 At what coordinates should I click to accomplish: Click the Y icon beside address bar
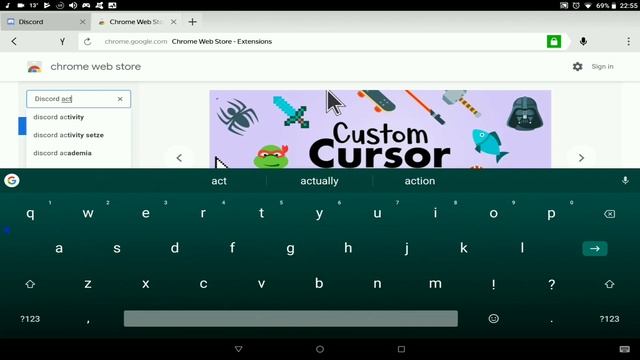pyautogui.click(x=62, y=42)
